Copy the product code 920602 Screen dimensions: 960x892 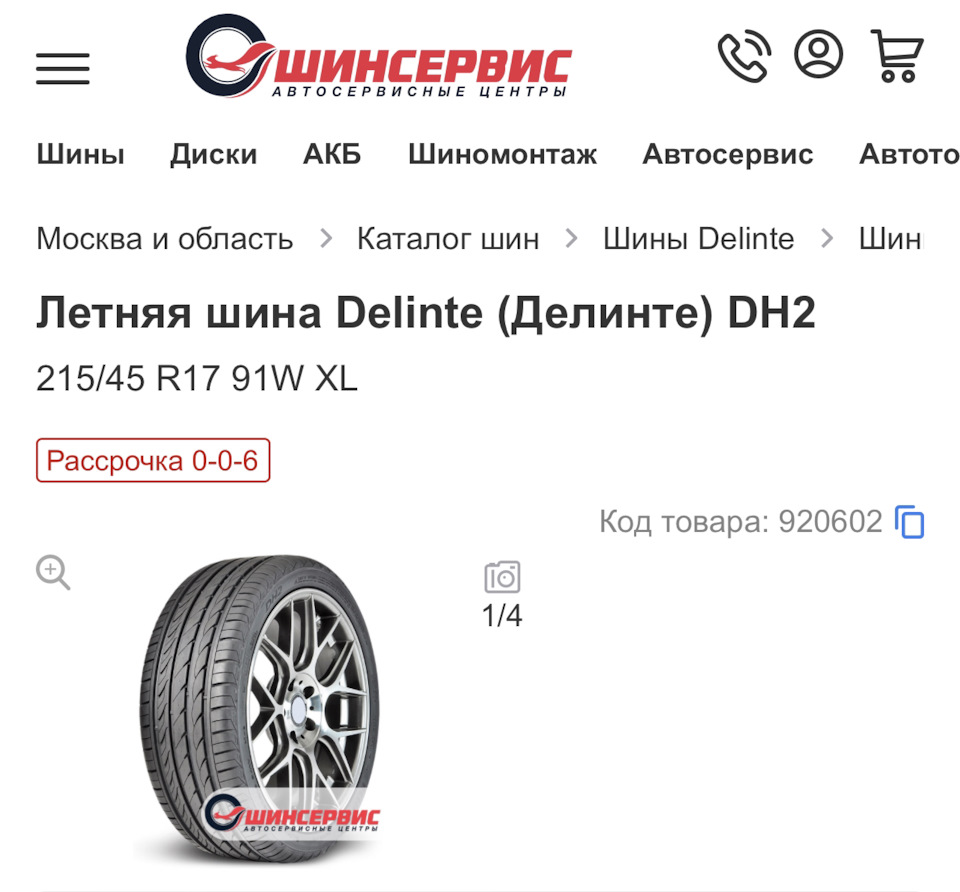pyautogui.click(x=910, y=522)
